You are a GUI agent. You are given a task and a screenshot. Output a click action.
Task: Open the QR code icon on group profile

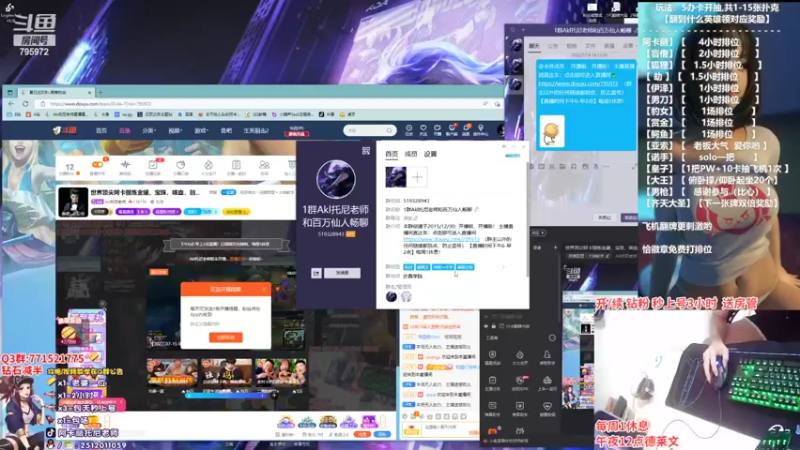click(366, 151)
